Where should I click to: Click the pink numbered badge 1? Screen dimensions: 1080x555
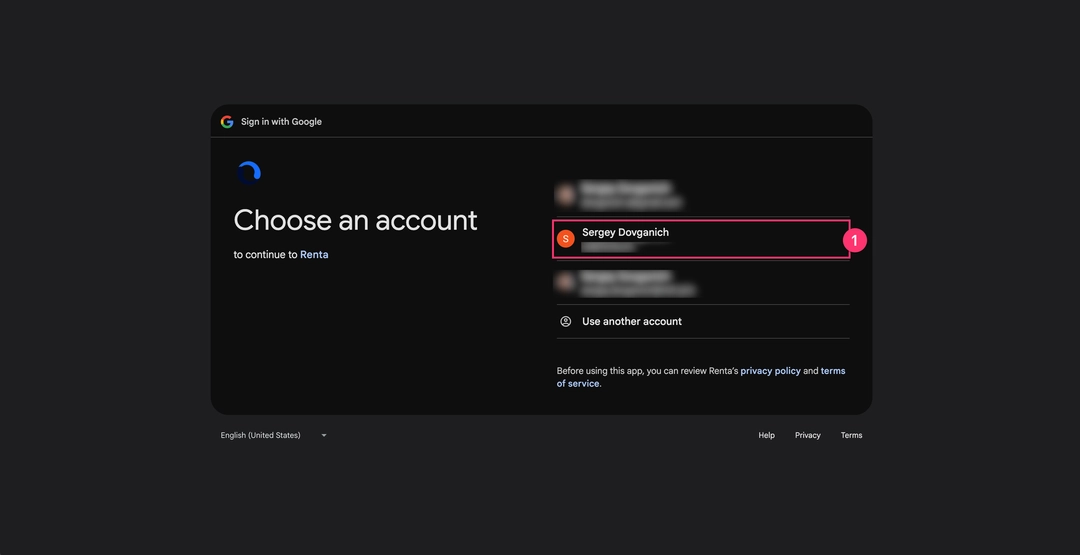click(854, 241)
